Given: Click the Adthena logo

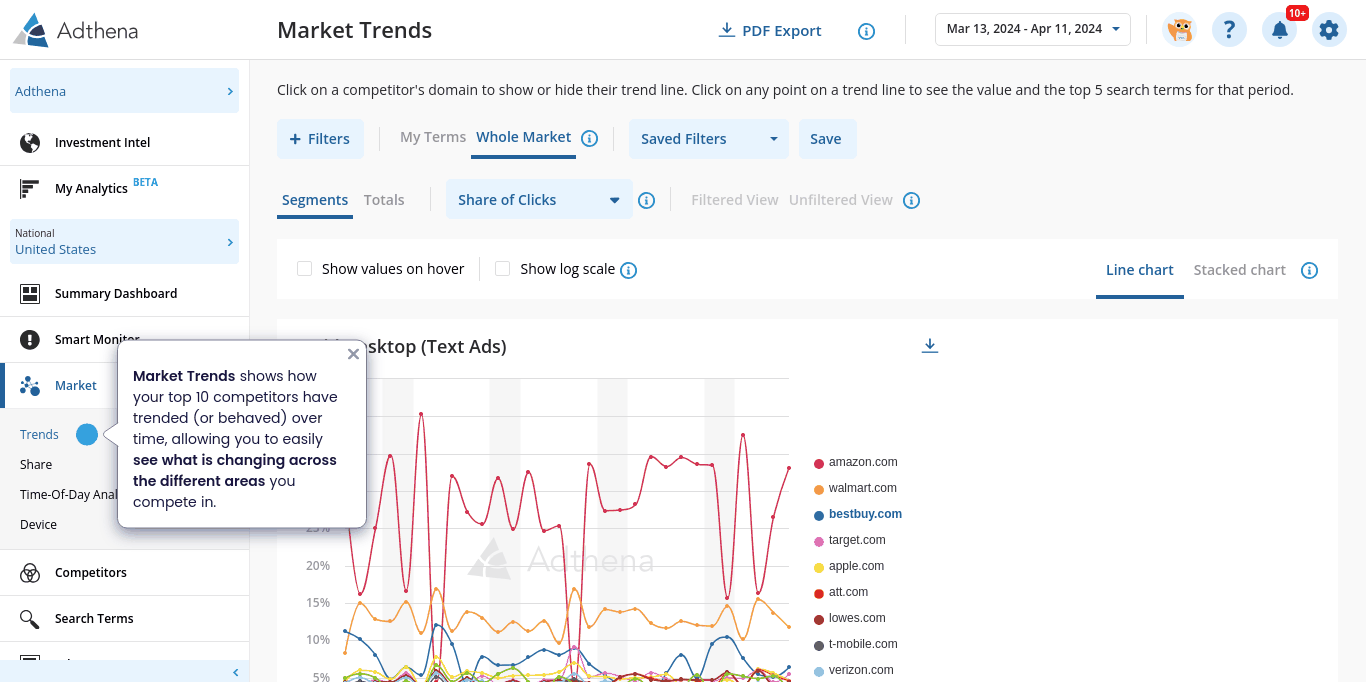Looking at the screenshot, I should 76,30.
